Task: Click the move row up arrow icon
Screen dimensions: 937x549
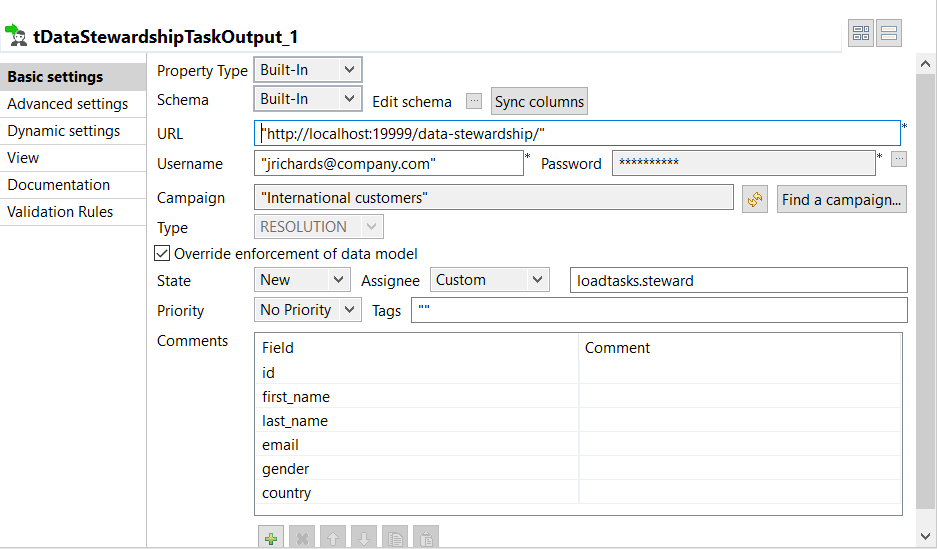Action: pos(333,538)
